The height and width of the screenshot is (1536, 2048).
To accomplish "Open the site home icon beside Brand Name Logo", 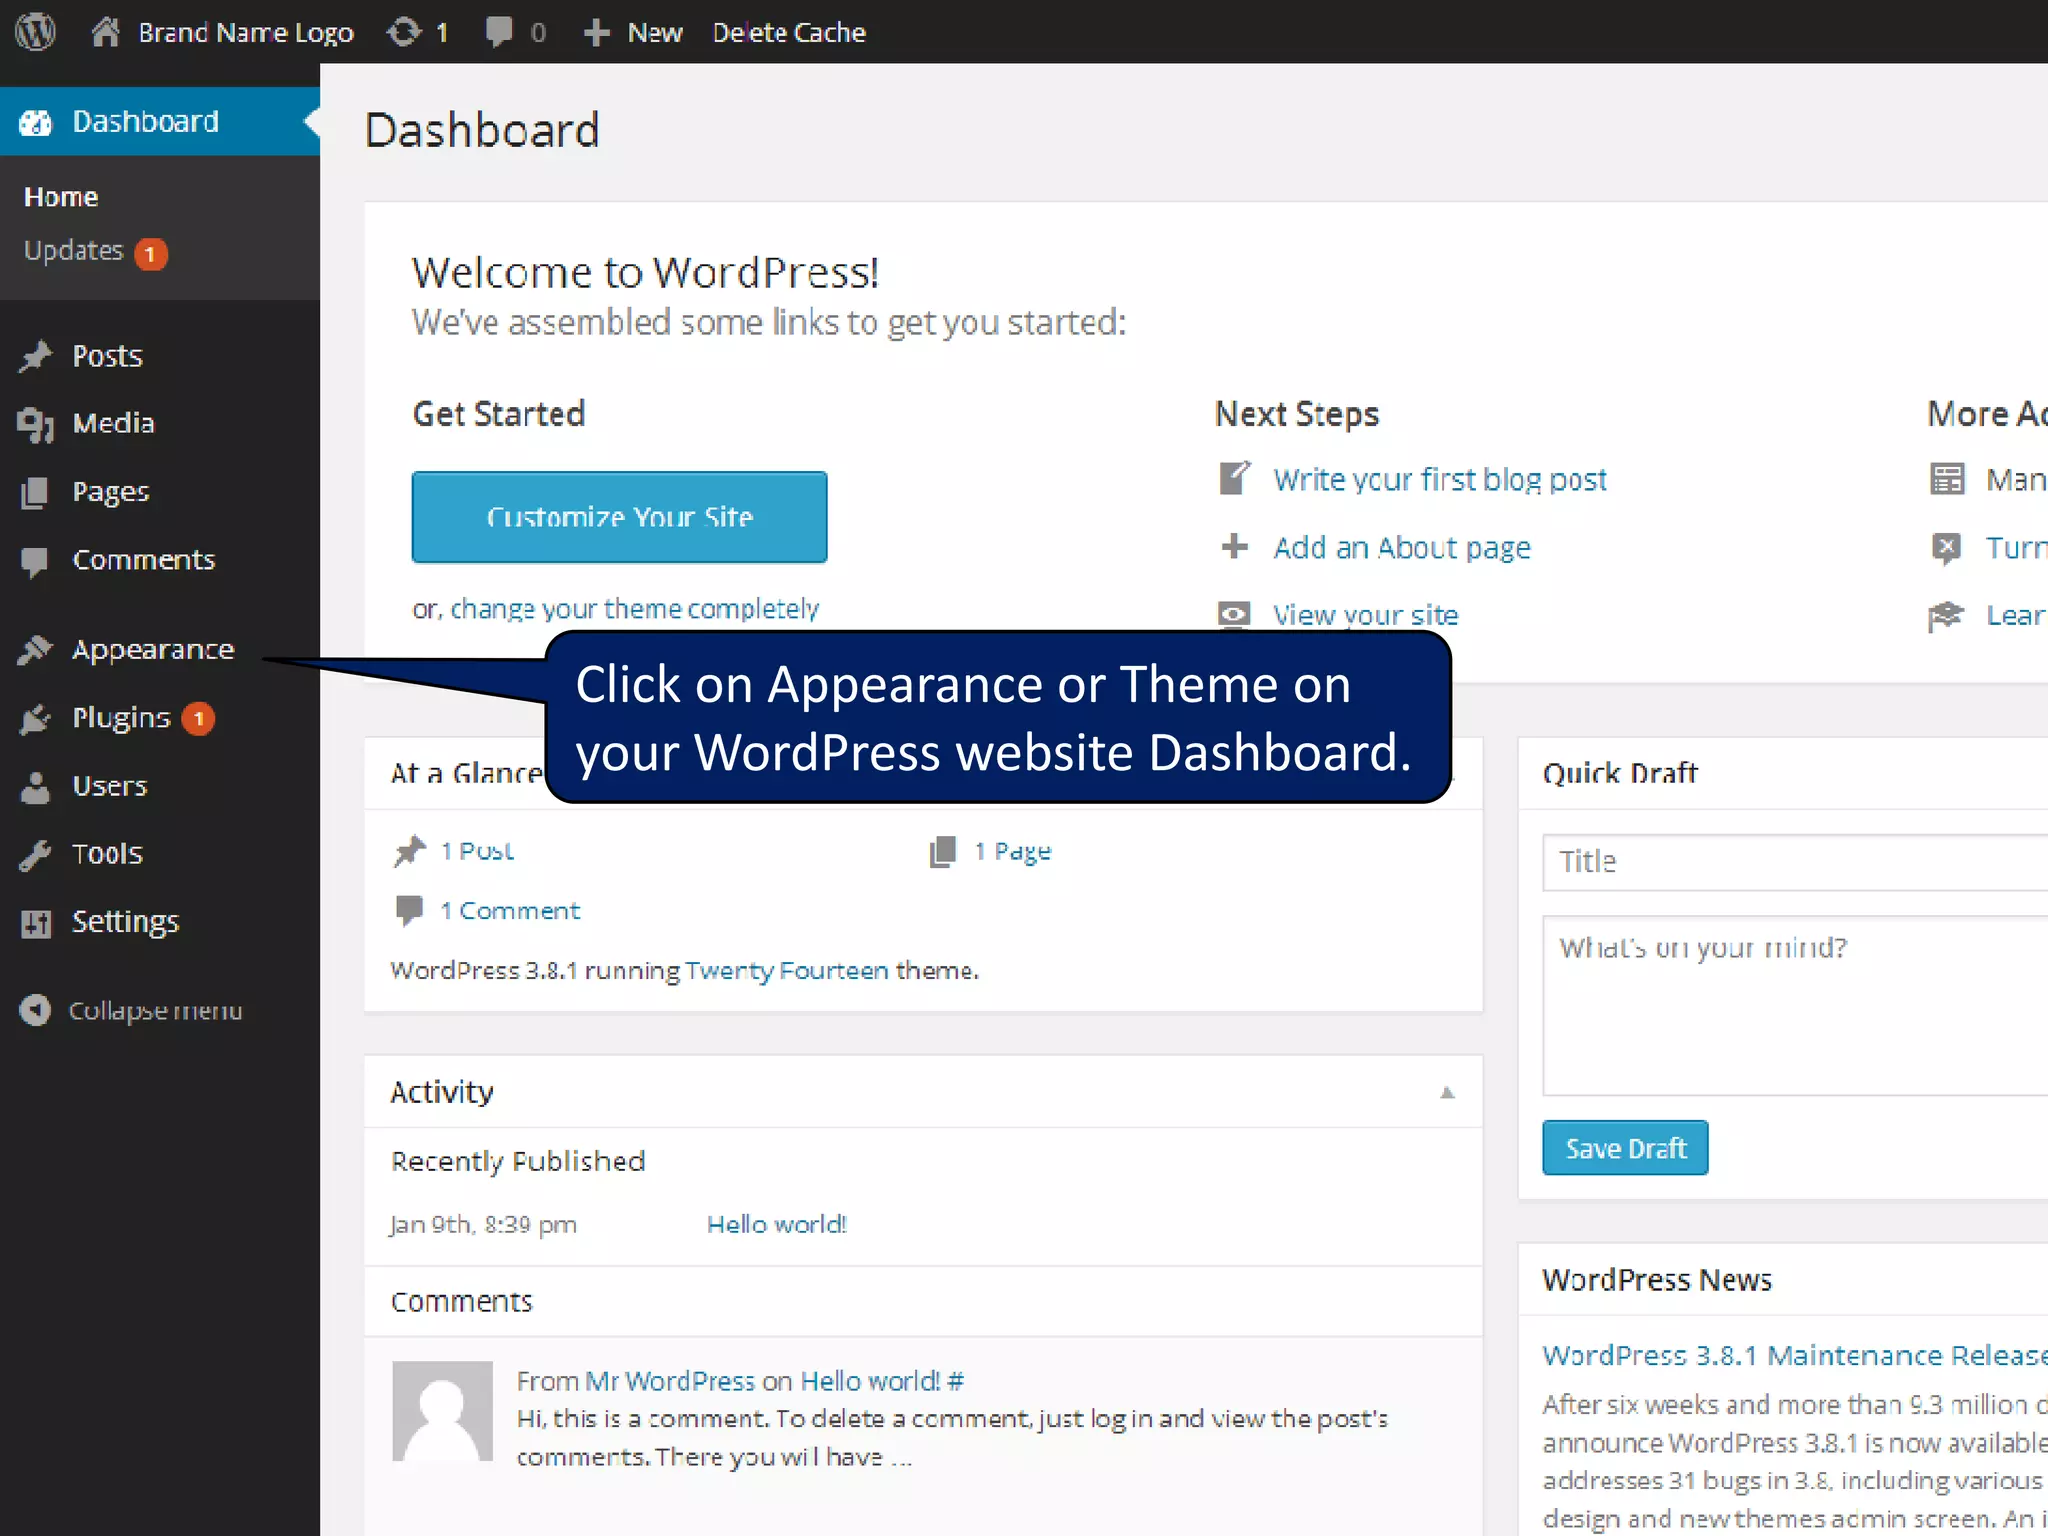I will point(105,32).
